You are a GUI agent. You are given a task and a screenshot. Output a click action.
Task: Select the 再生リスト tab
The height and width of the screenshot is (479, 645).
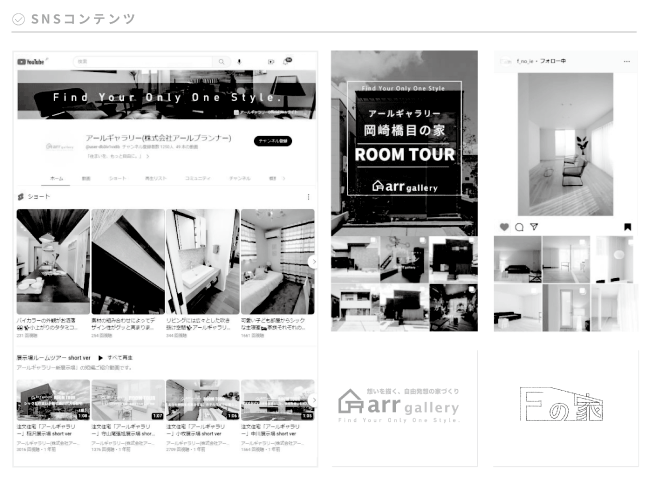click(x=155, y=179)
